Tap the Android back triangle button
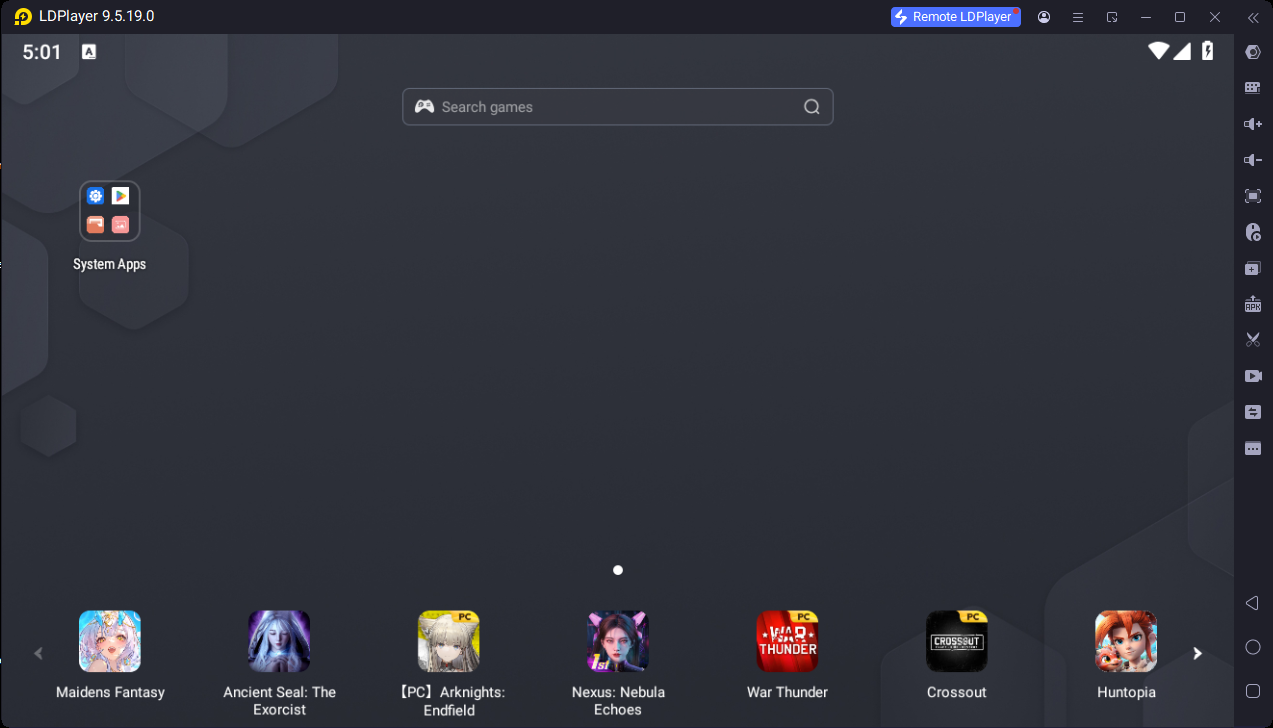 1252,603
